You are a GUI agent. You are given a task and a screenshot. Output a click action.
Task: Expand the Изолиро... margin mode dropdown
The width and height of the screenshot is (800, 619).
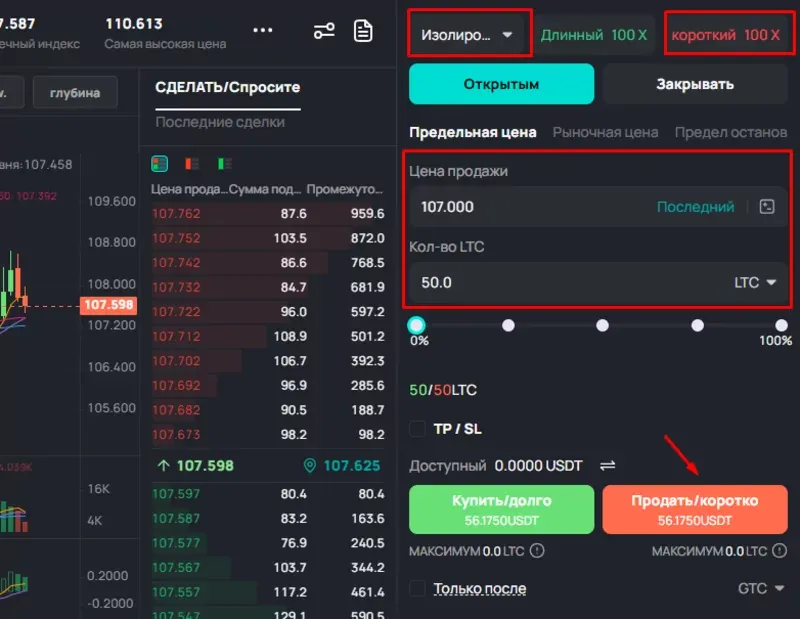point(467,35)
